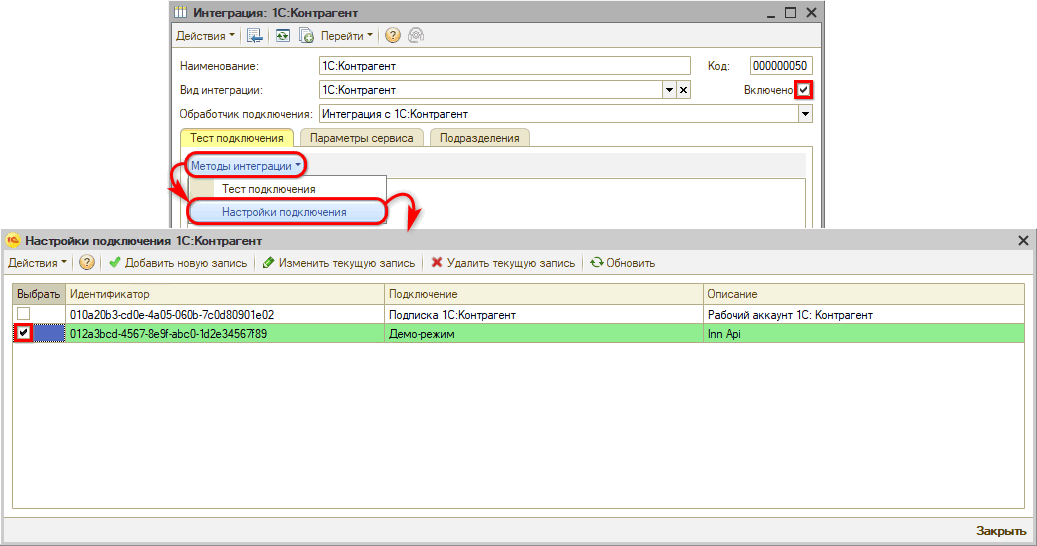Close the Настройки подключения window with X
This screenshot has width=1037, height=546.
[1023, 241]
